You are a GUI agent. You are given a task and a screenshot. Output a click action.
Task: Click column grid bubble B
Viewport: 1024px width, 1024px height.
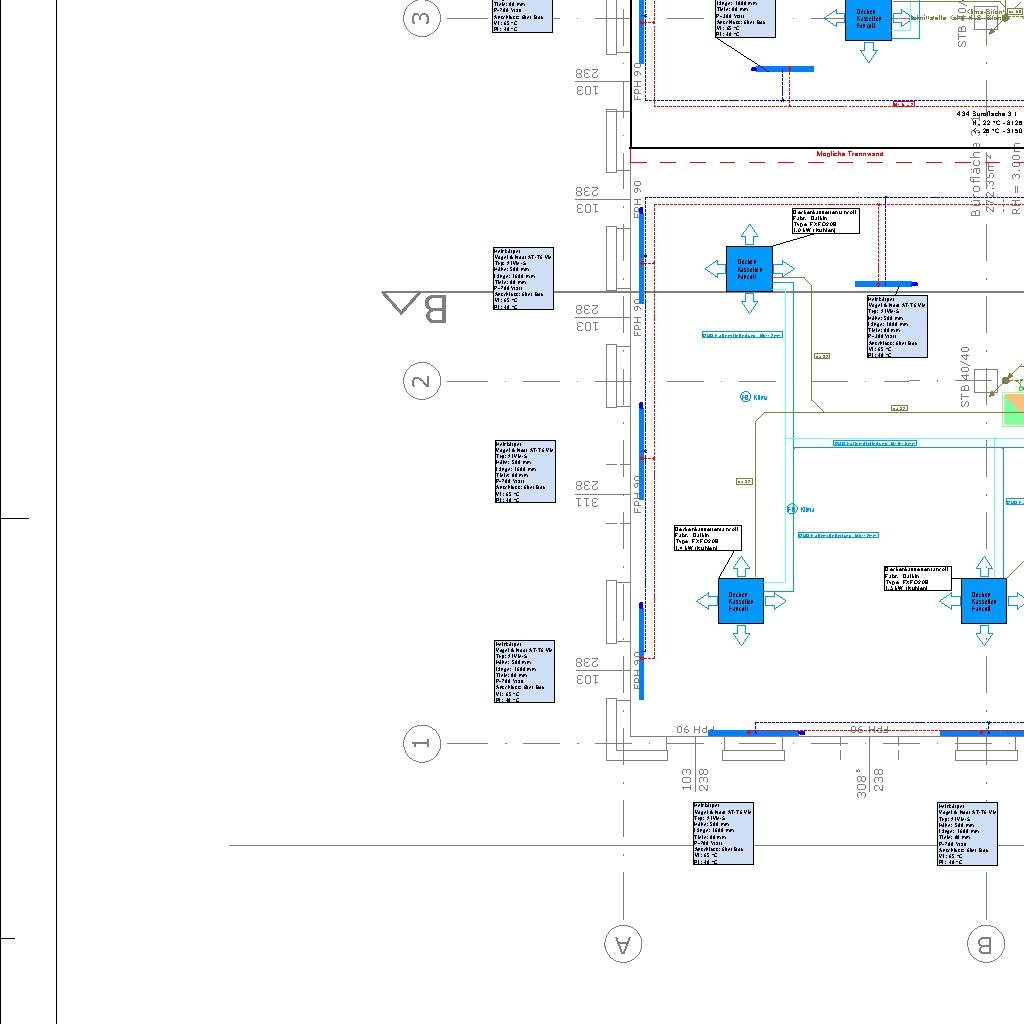point(985,943)
